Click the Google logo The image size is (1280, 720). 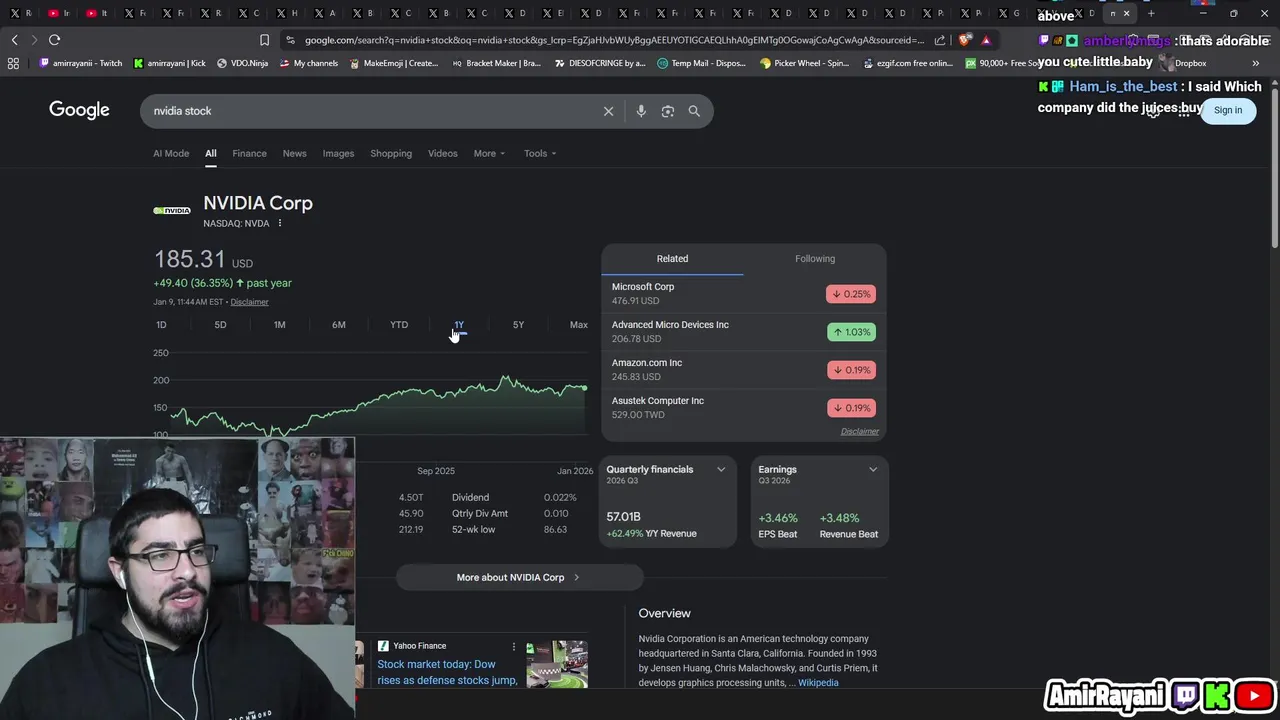[79, 110]
